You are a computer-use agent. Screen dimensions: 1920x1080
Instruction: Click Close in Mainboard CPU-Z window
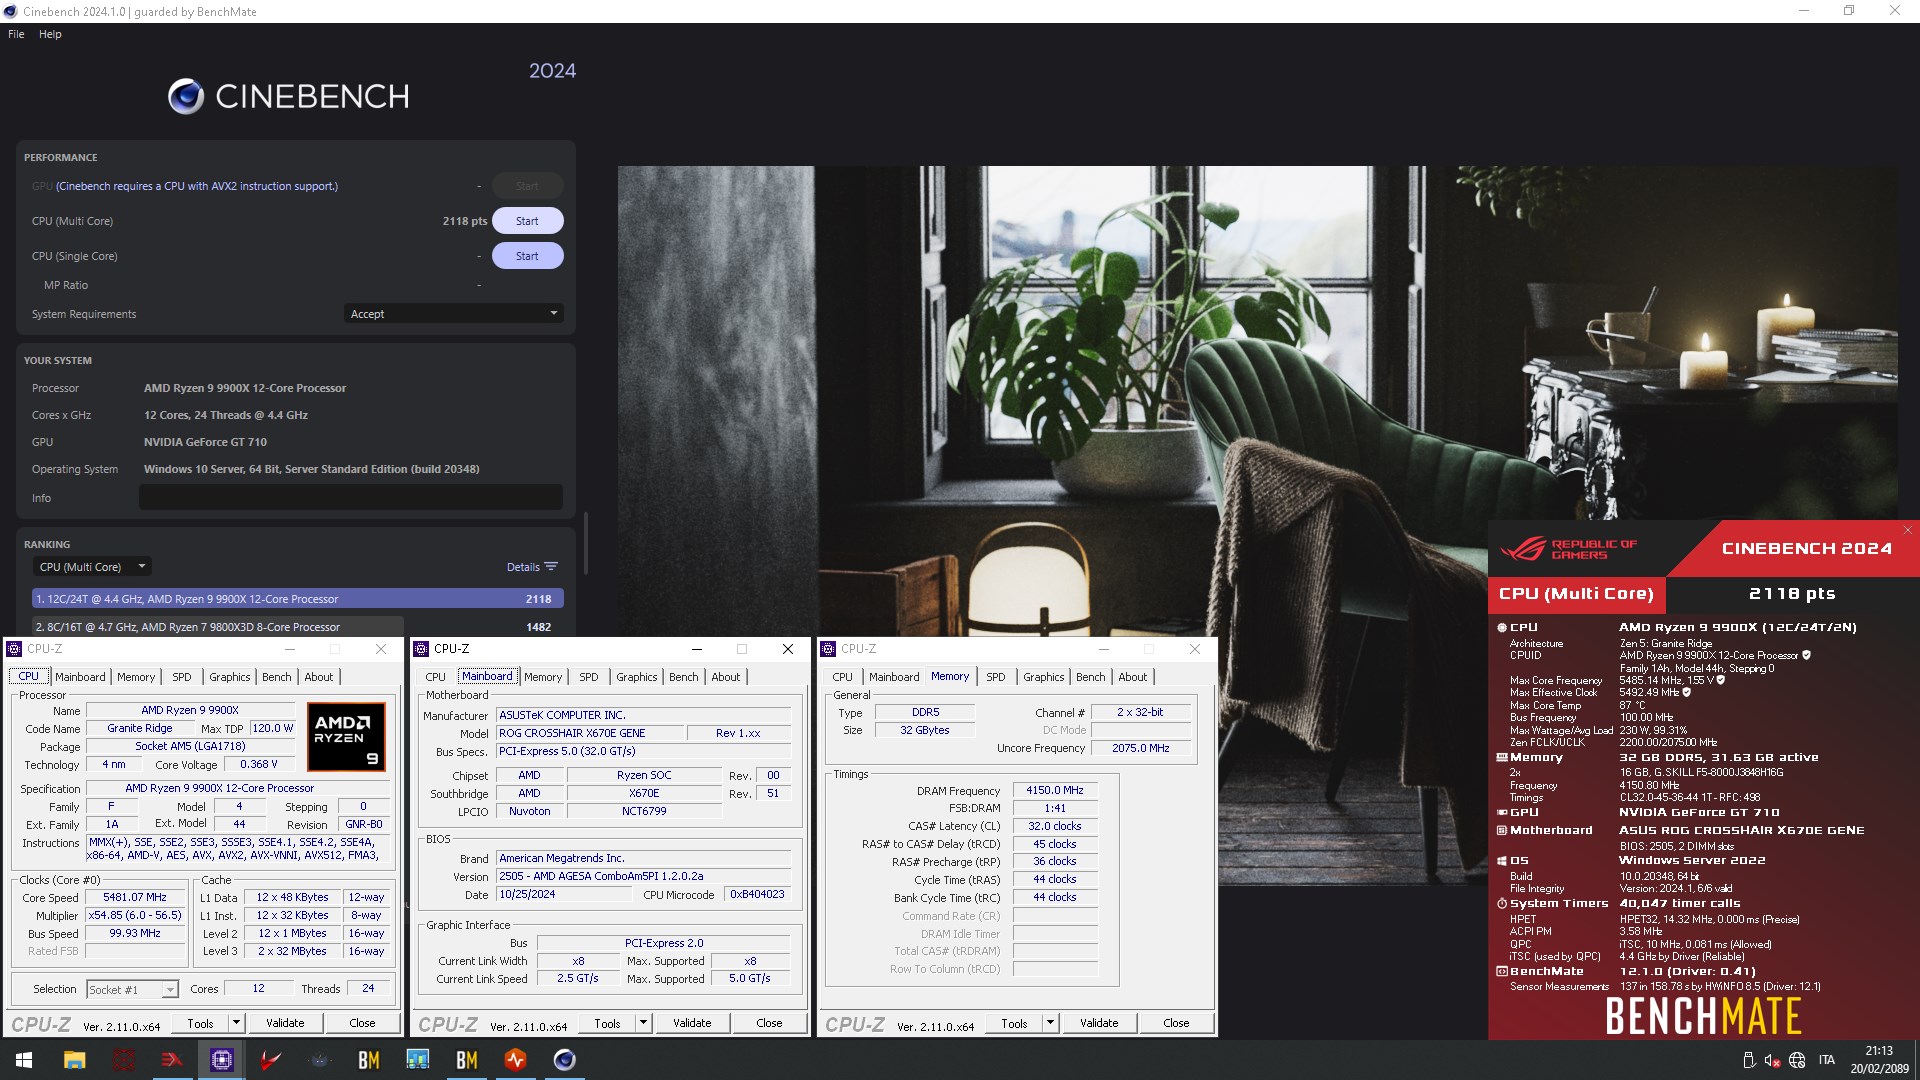click(x=769, y=1023)
